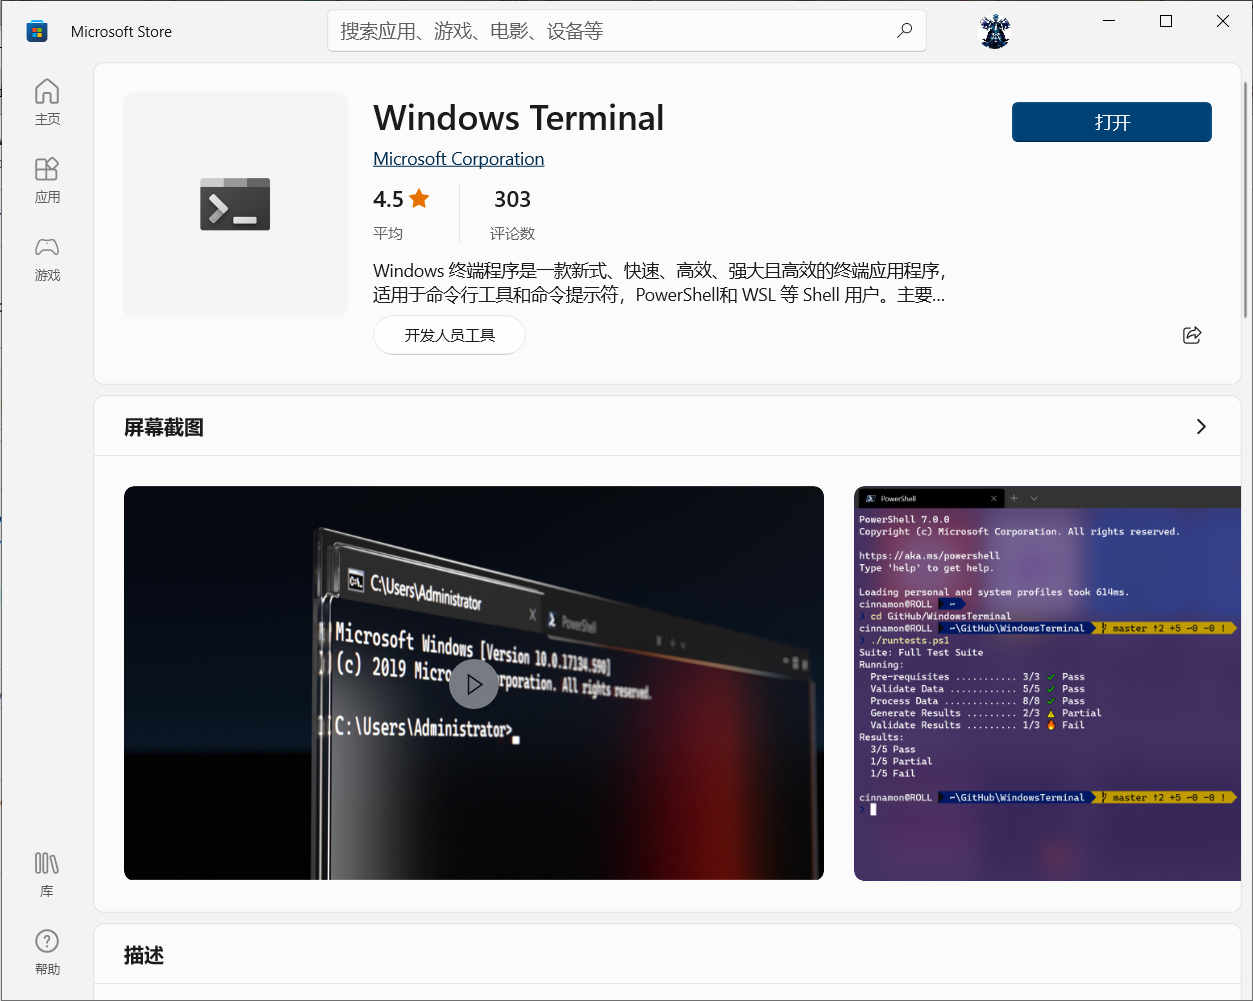Click the share icon for Windows Terminal
1253x1001 pixels.
click(1192, 336)
